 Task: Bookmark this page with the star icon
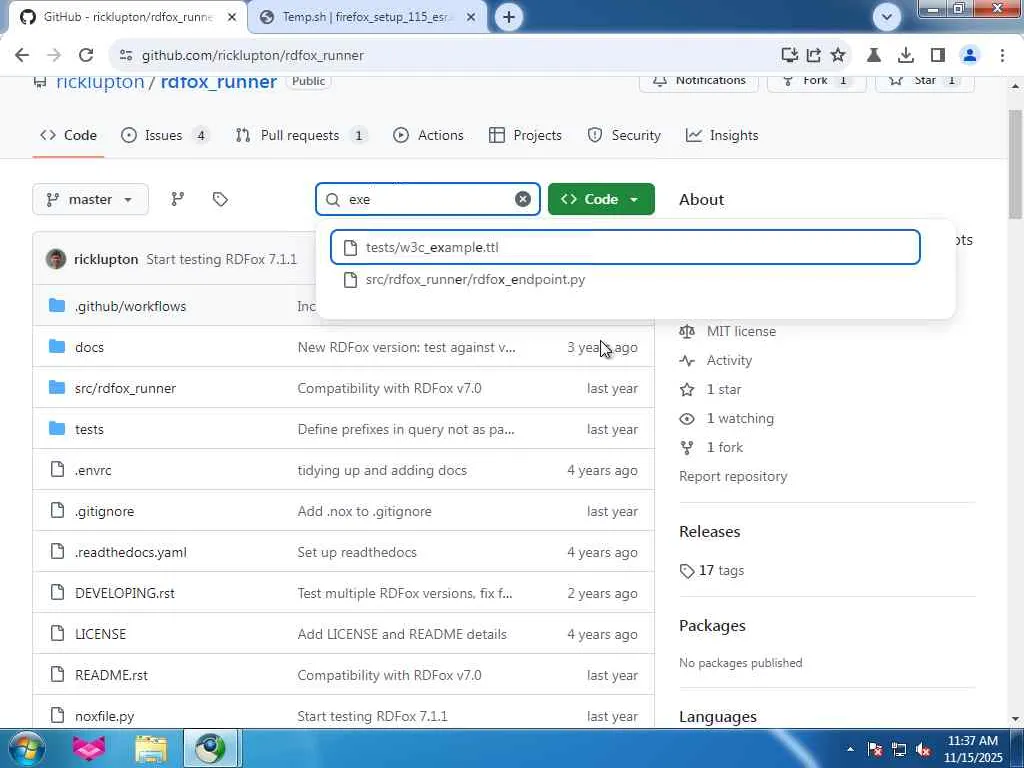point(838,56)
